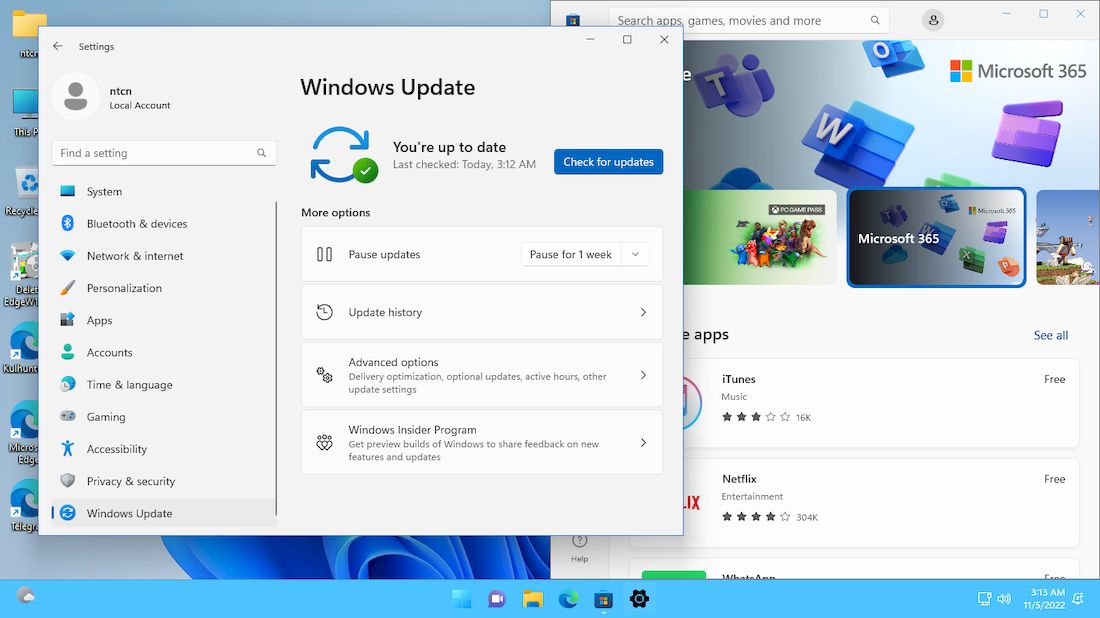The width and height of the screenshot is (1100, 618).
Task: Click the Find a setting search box
Action: coord(164,153)
